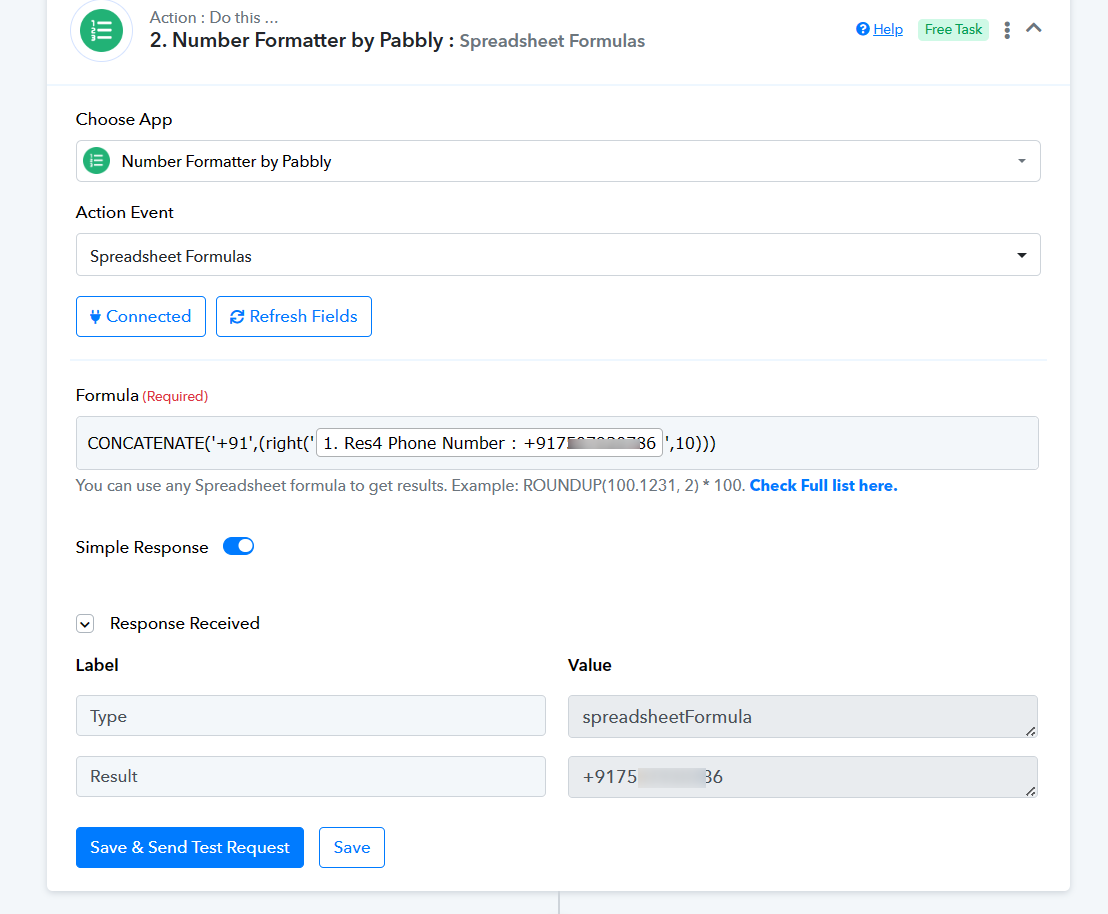Click Refresh Fields button

pyautogui.click(x=293, y=316)
